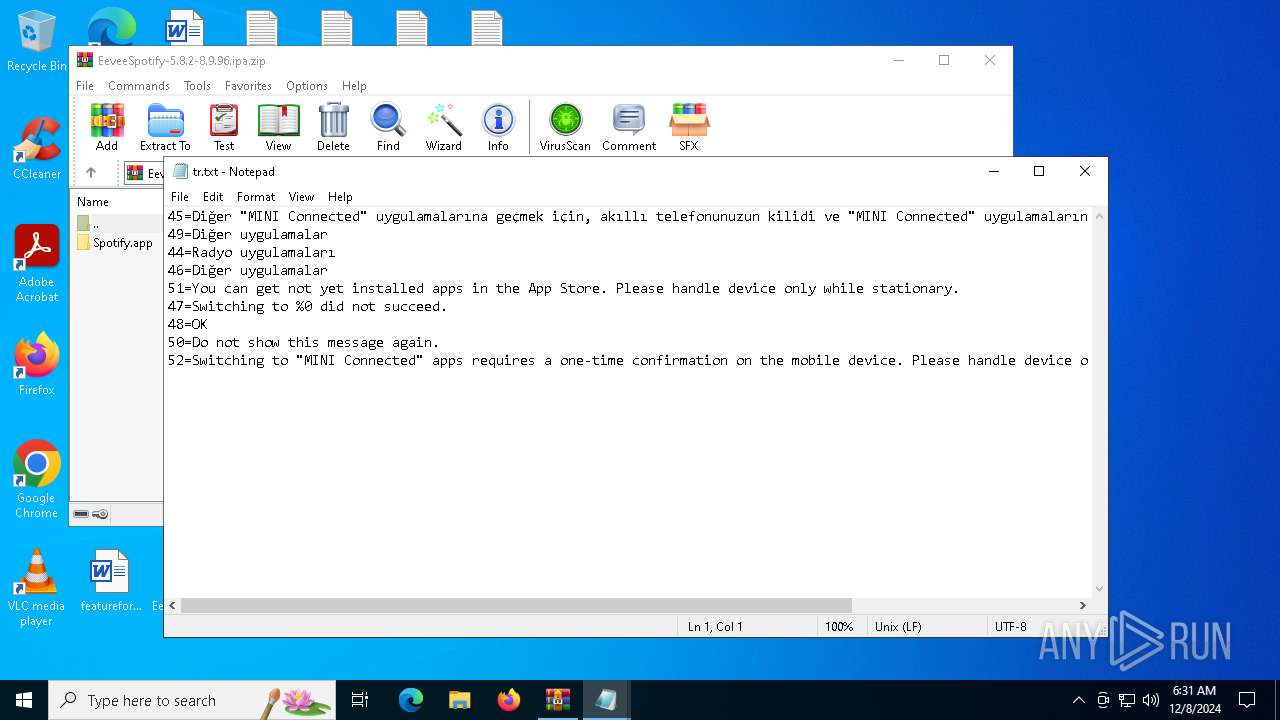Open Notepad Edit menu

coord(213,197)
